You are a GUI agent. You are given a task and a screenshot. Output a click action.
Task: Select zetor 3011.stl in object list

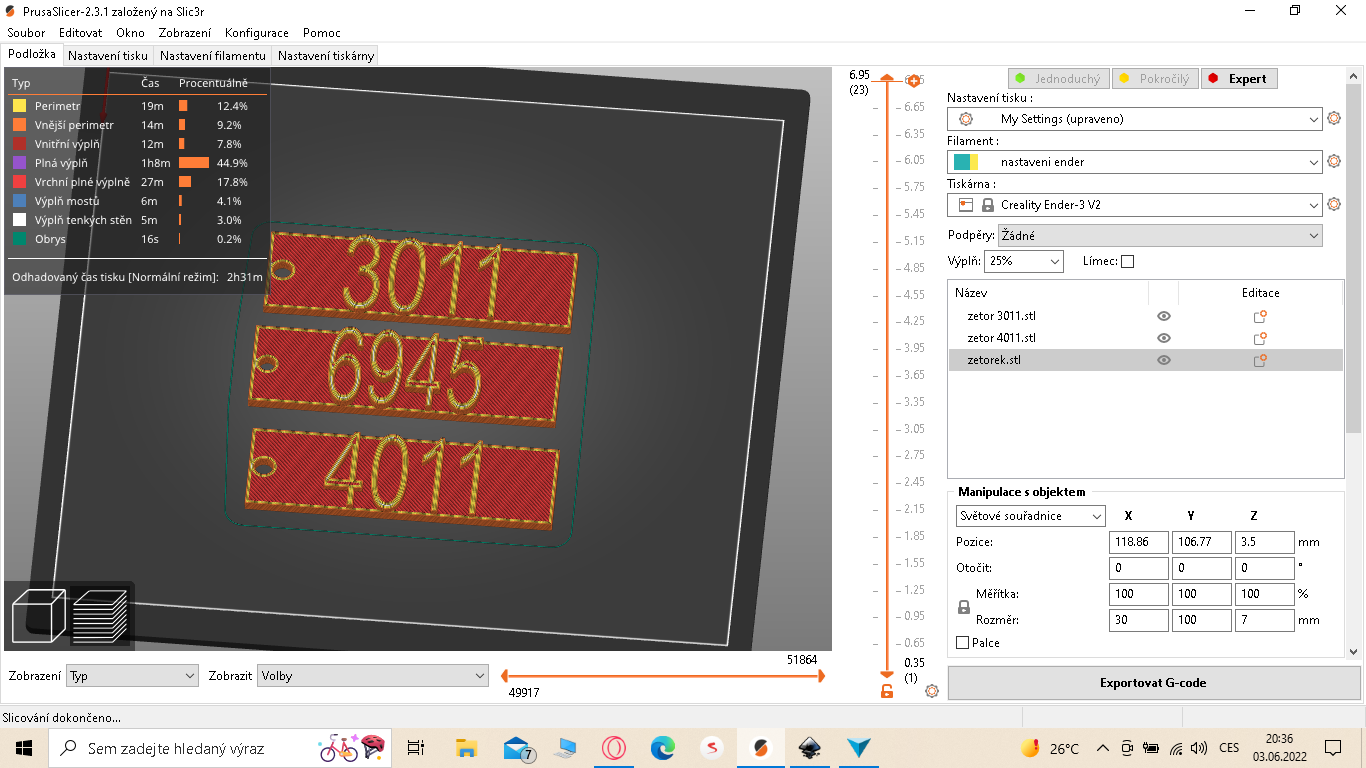click(x=1002, y=316)
